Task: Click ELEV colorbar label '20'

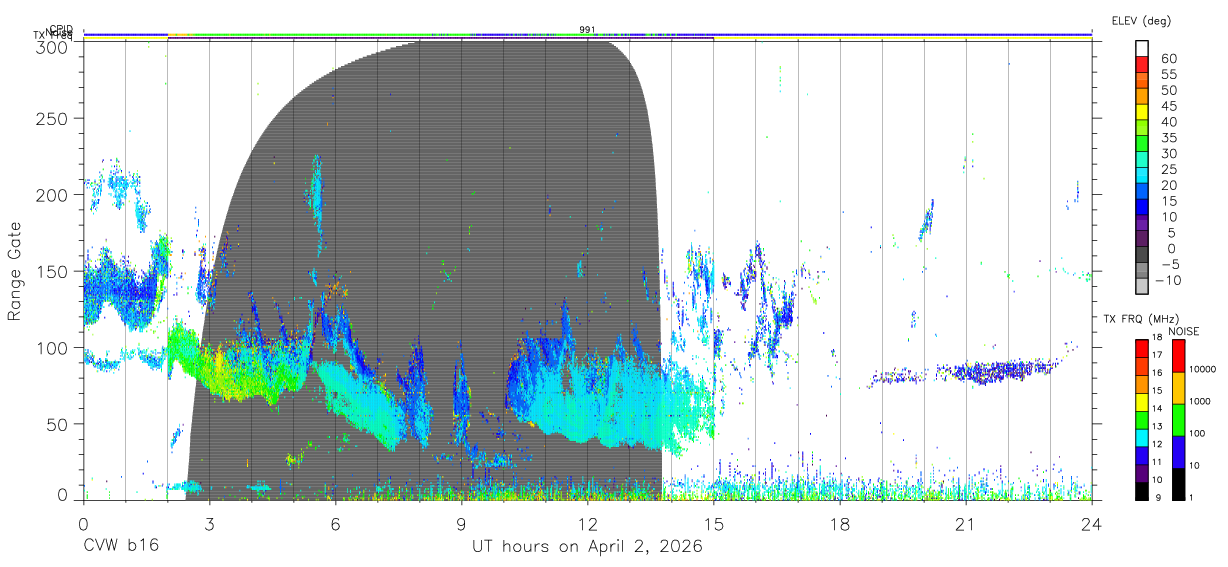Action: pos(1169,186)
